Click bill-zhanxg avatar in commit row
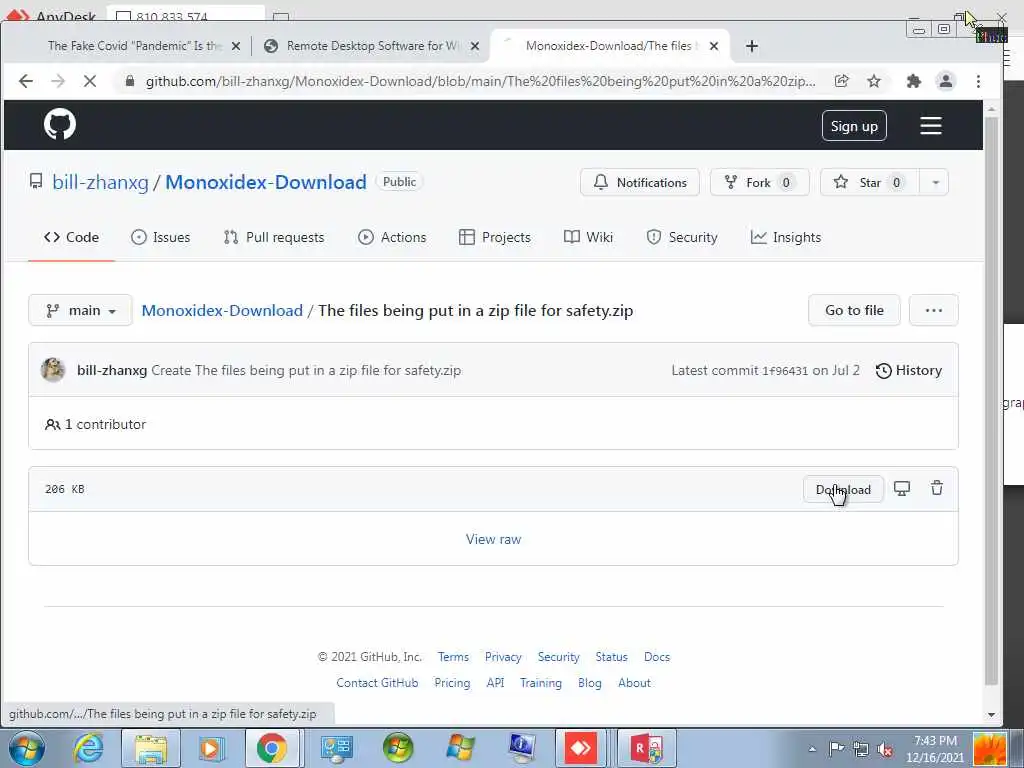The width and height of the screenshot is (1024, 768). coord(53,370)
